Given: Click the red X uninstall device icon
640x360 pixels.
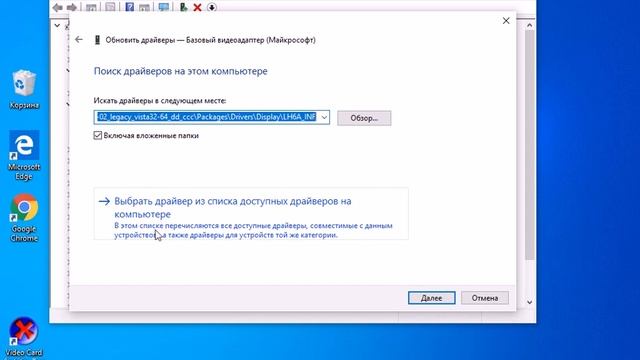Looking at the screenshot, I should [198, 7].
